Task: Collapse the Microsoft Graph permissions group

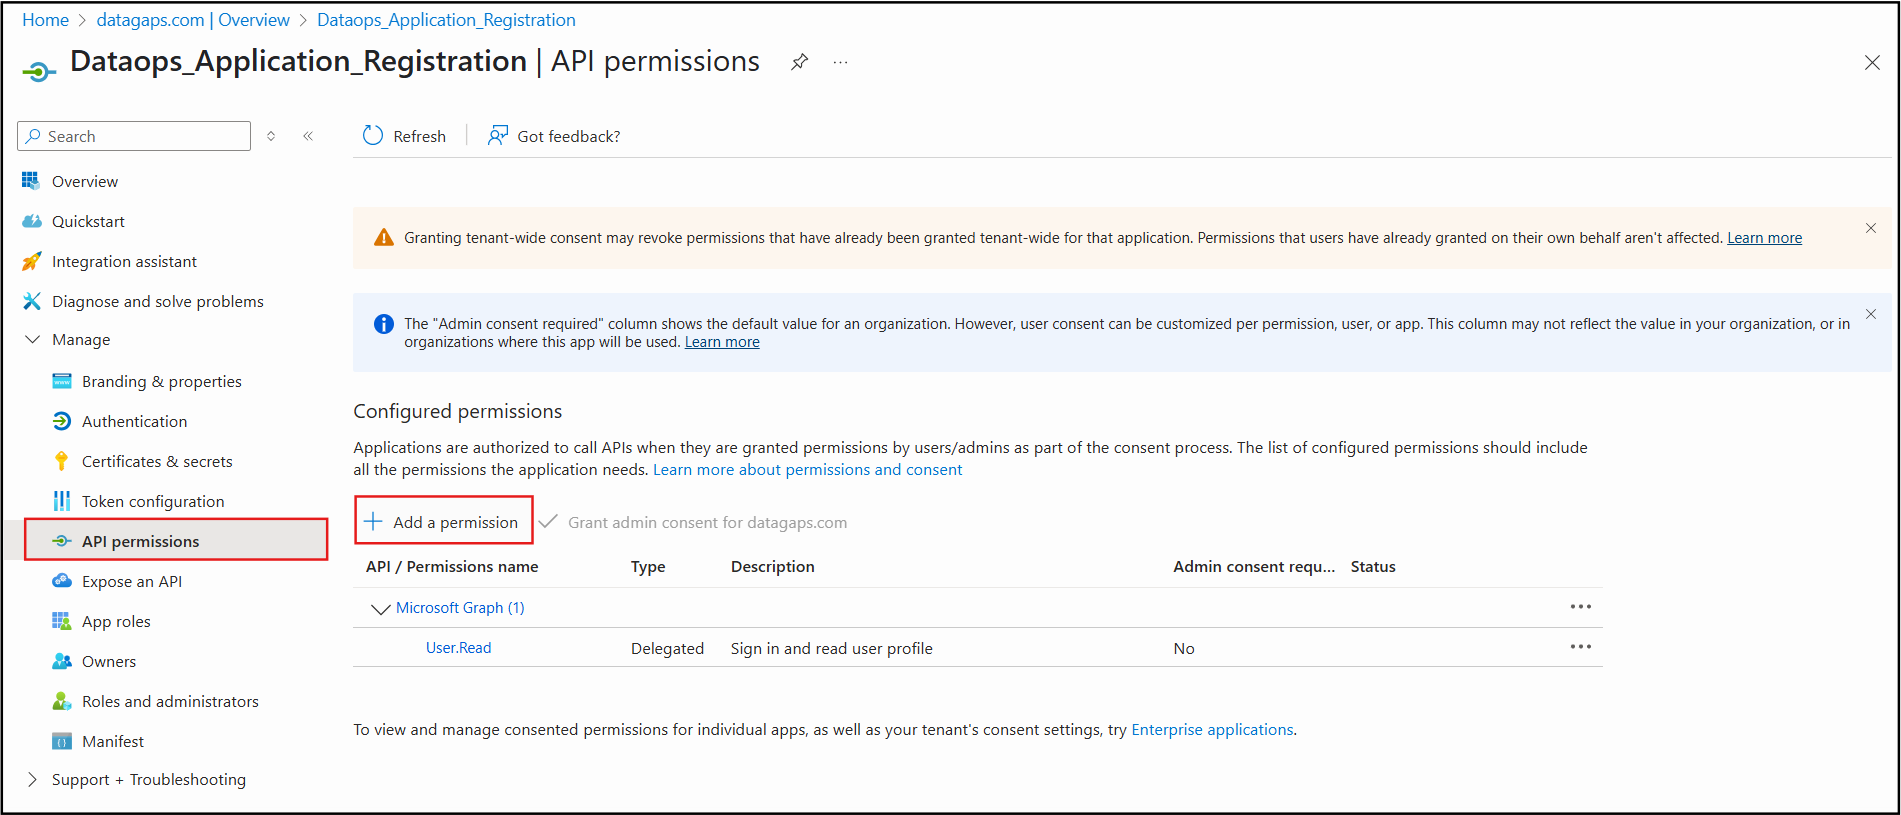Action: [380, 608]
